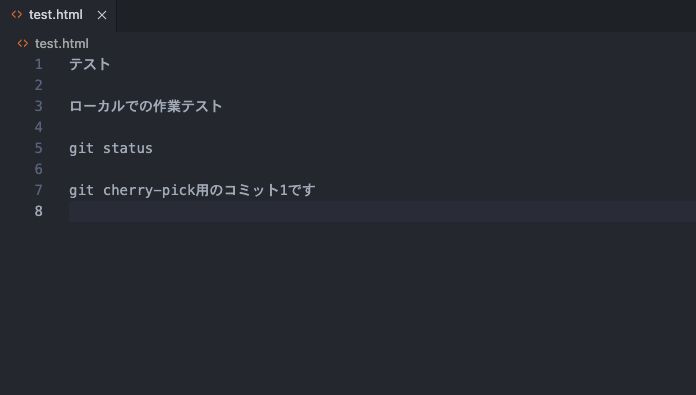Screen dimensions: 696x395
Task: Select the test.html tab
Action: 58,16
